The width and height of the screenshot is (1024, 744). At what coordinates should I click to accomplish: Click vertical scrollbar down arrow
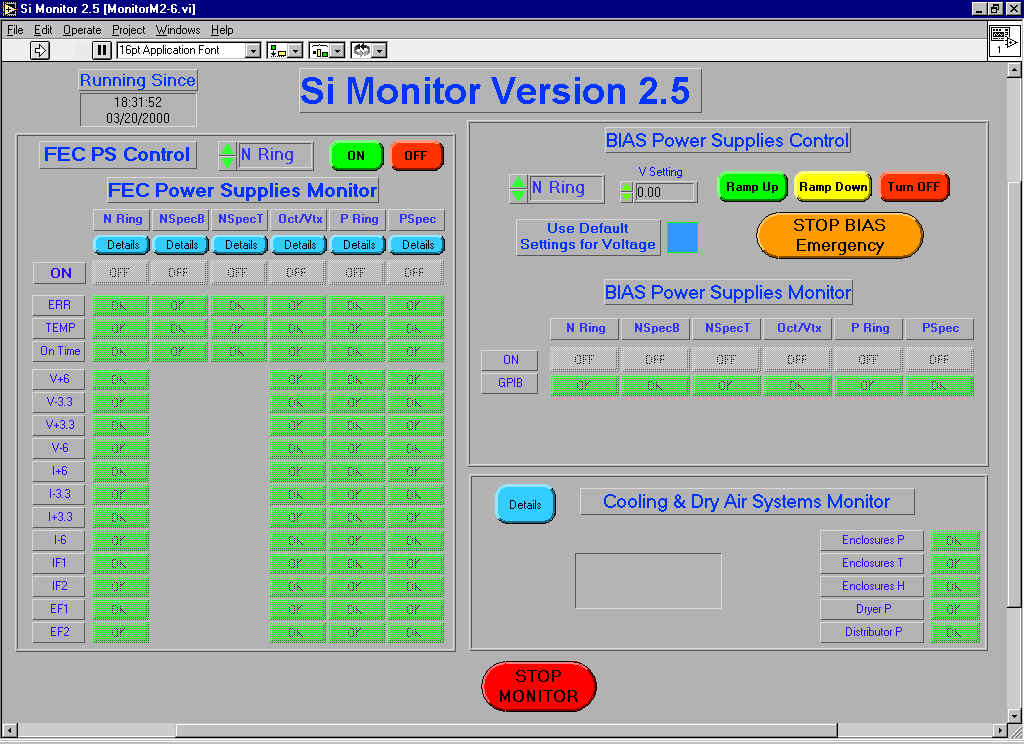(1014, 715)
